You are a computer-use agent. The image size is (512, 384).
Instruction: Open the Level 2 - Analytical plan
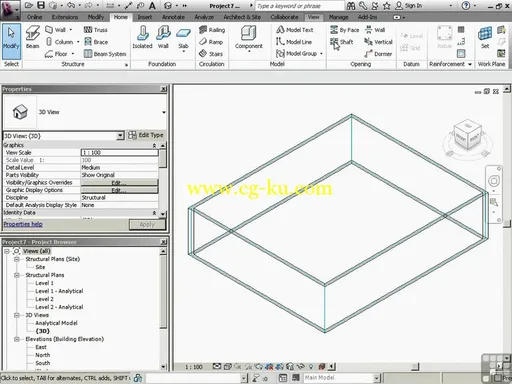click(59, 307)
